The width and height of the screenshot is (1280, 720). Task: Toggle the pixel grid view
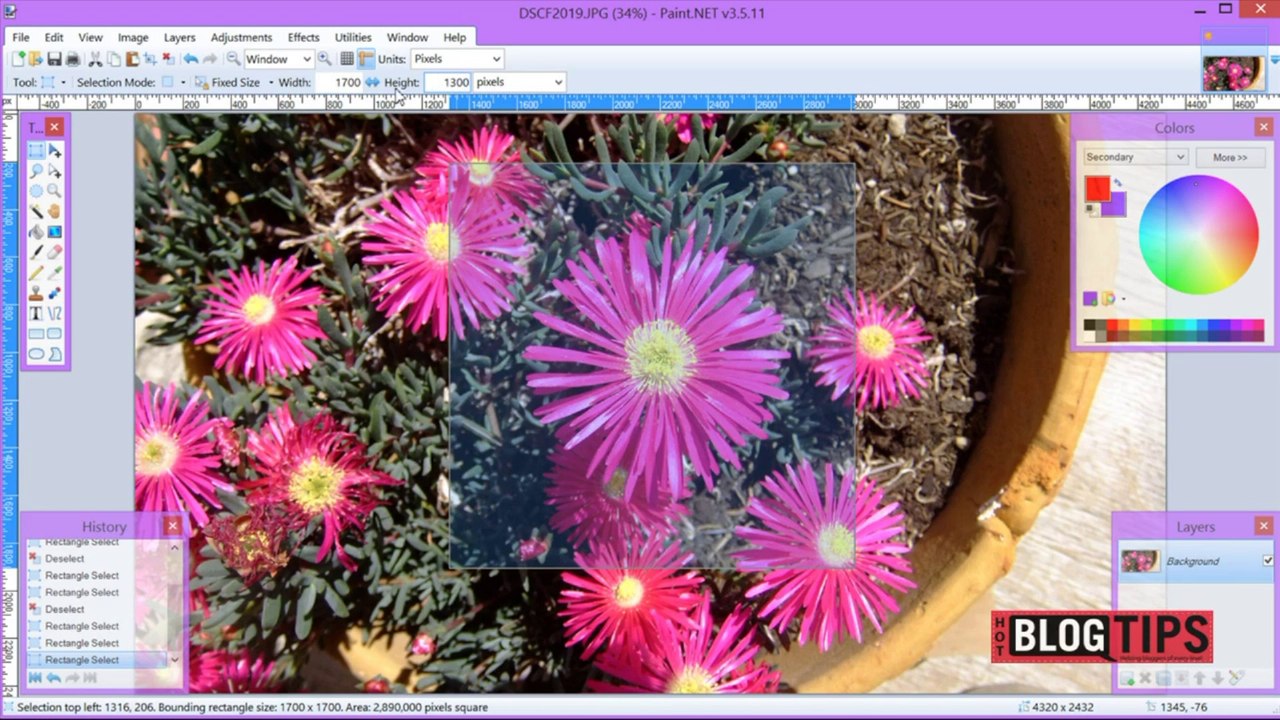(x=347, y=59)
